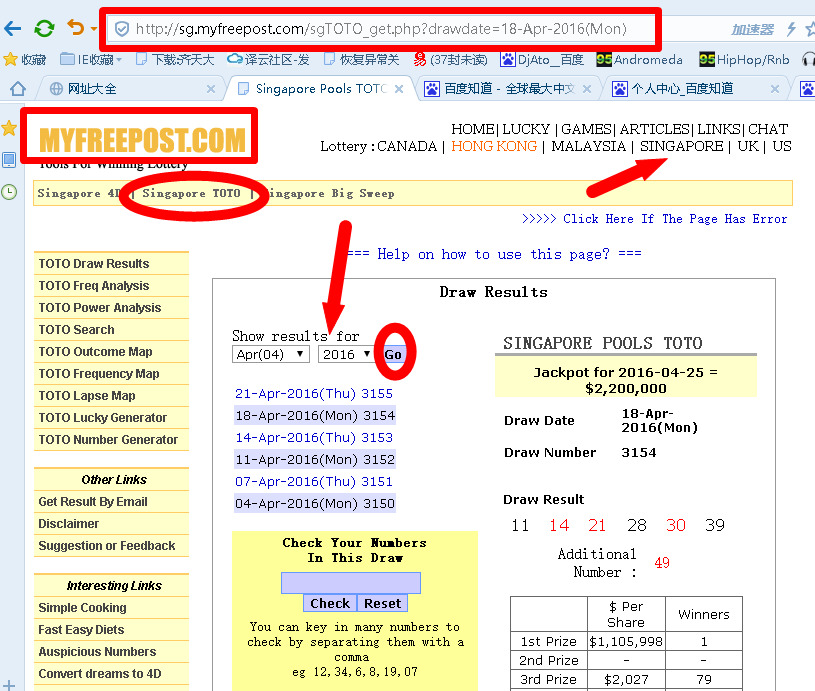Open draw 04-Apr-2016(Mon) 3150

click(x=314, y=503)
